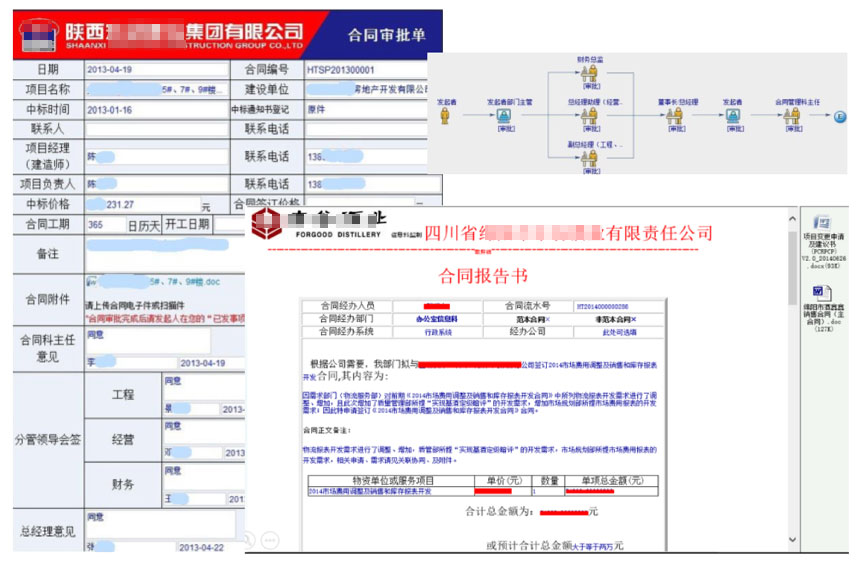Open the 销售合同 doc attachment icon

pyautogui.click(x=819, y=291)
